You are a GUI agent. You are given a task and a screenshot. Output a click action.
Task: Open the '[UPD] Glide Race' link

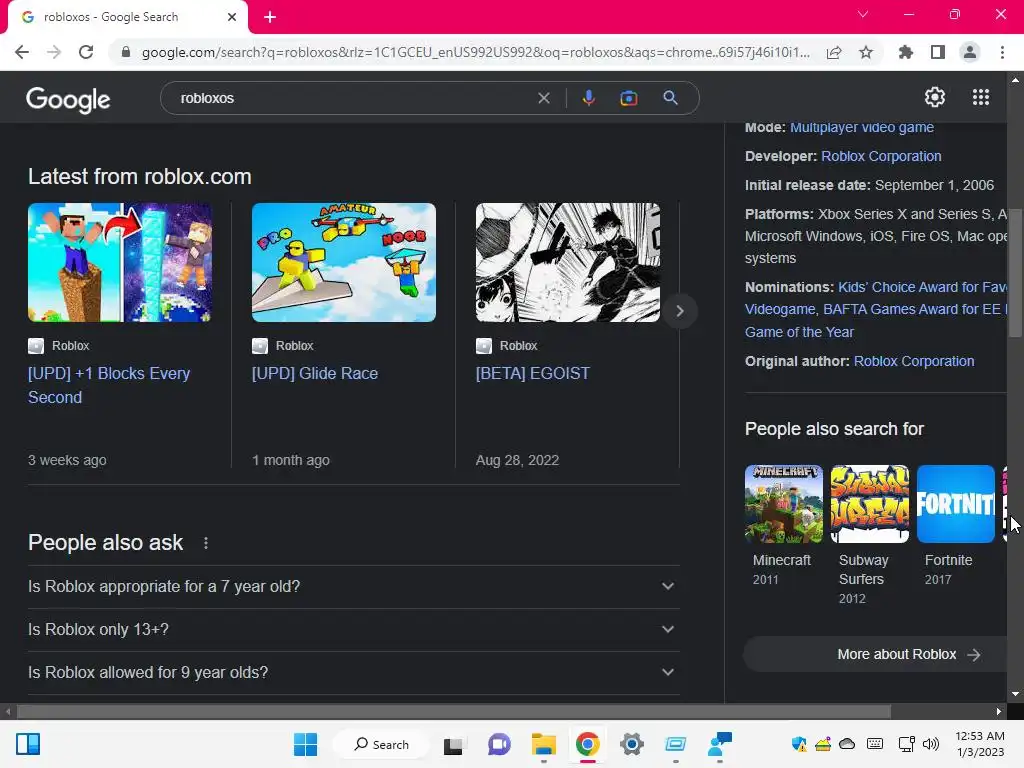315,374
